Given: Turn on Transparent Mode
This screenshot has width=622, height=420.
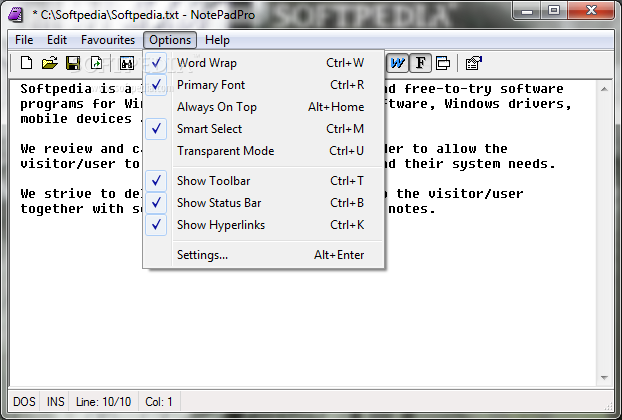Looking at the screenshot, I should point(264,151).
